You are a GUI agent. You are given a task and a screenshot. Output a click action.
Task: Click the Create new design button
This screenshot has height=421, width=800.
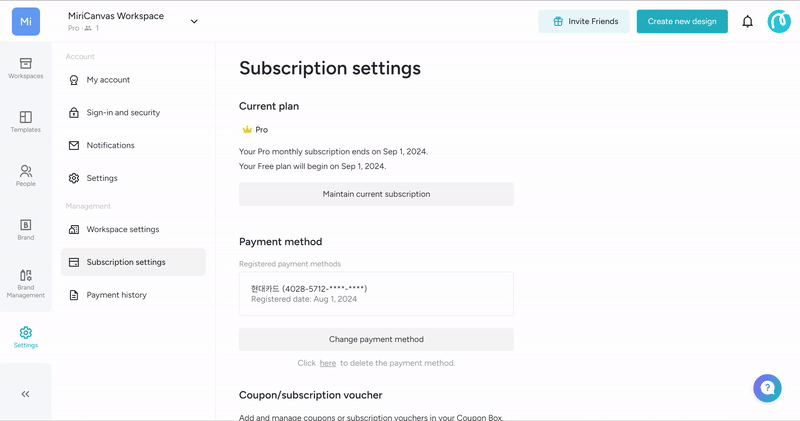(x=681, y=21)
